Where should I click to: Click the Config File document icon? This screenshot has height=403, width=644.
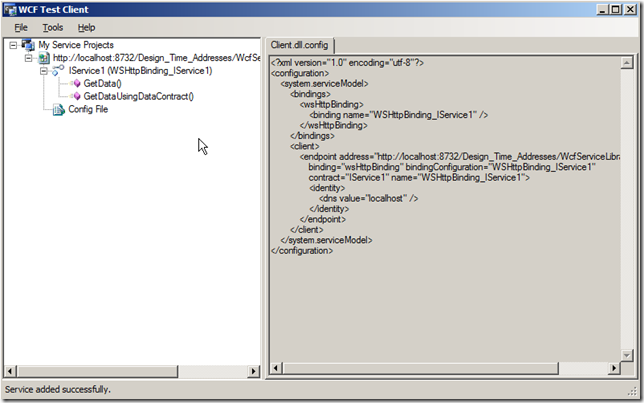click(x=59, y=109)
